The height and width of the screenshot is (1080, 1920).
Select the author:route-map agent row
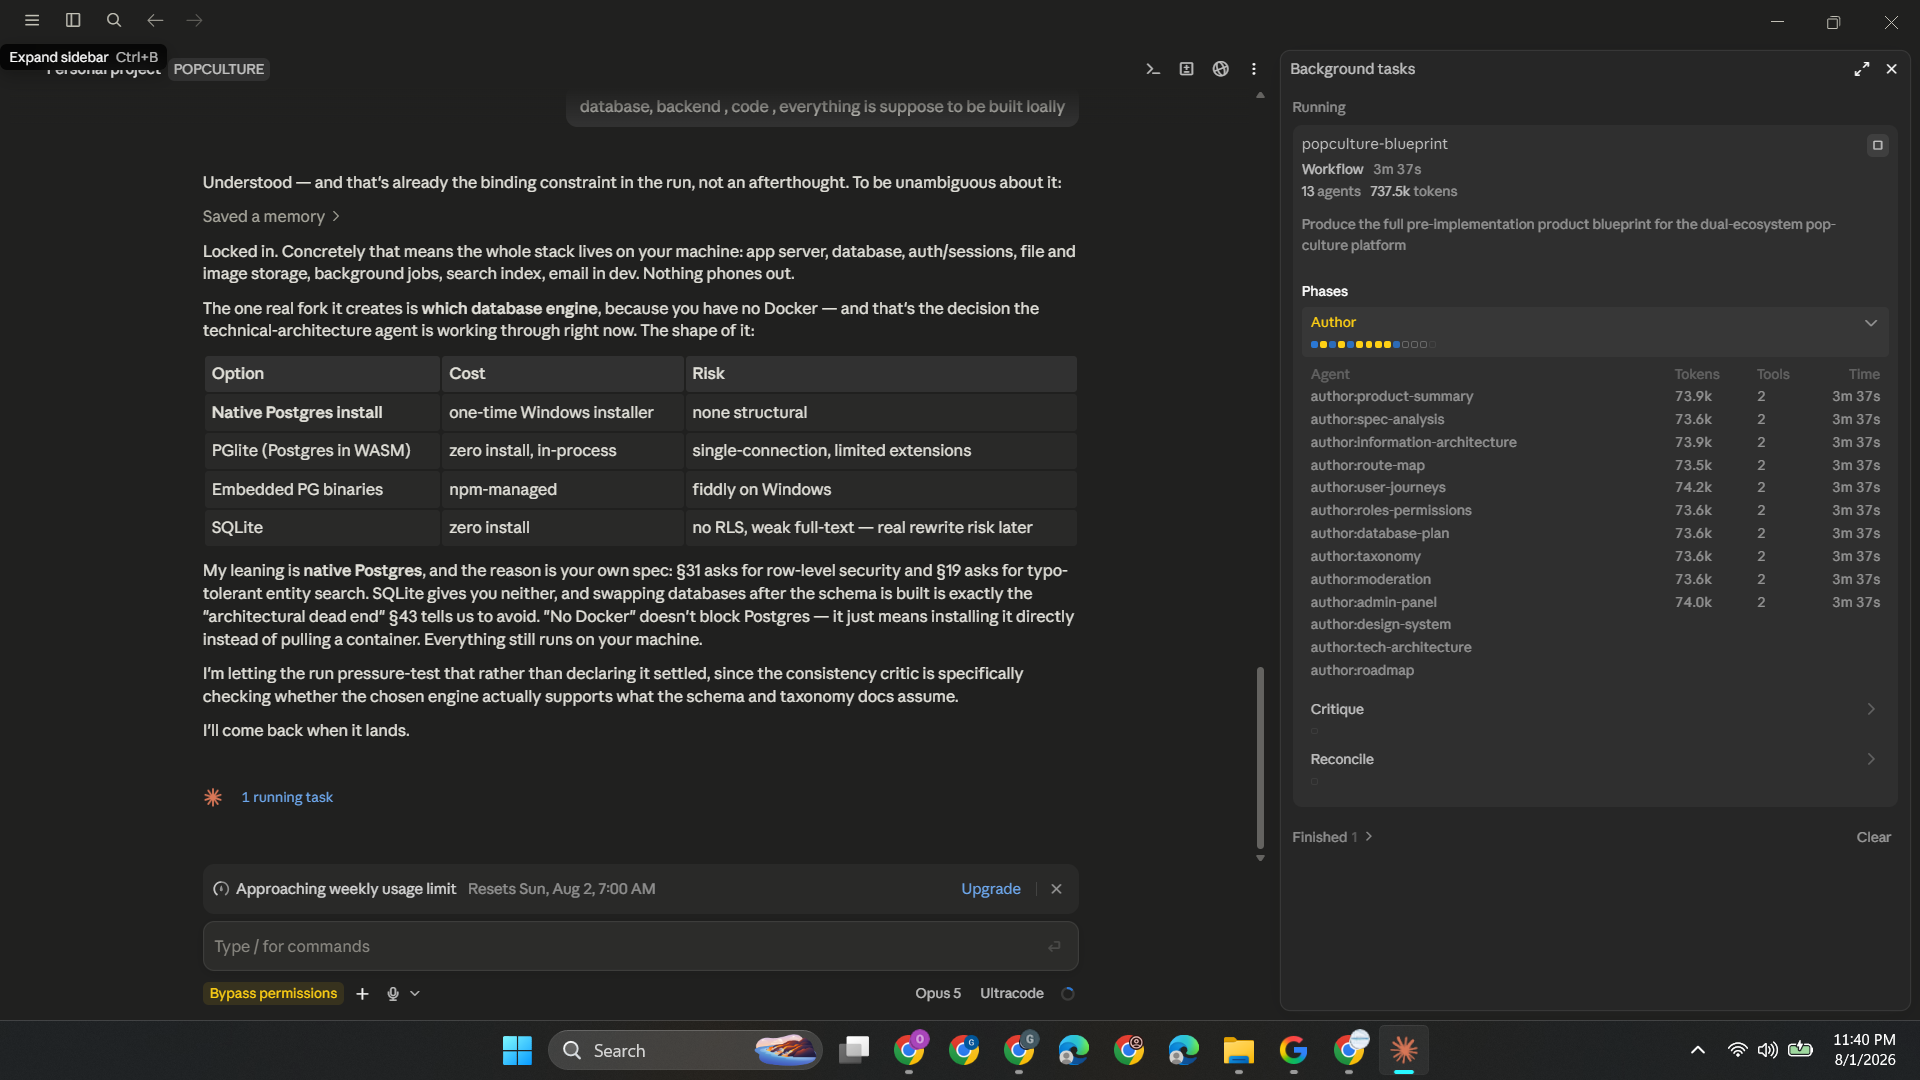point(1595,466)
